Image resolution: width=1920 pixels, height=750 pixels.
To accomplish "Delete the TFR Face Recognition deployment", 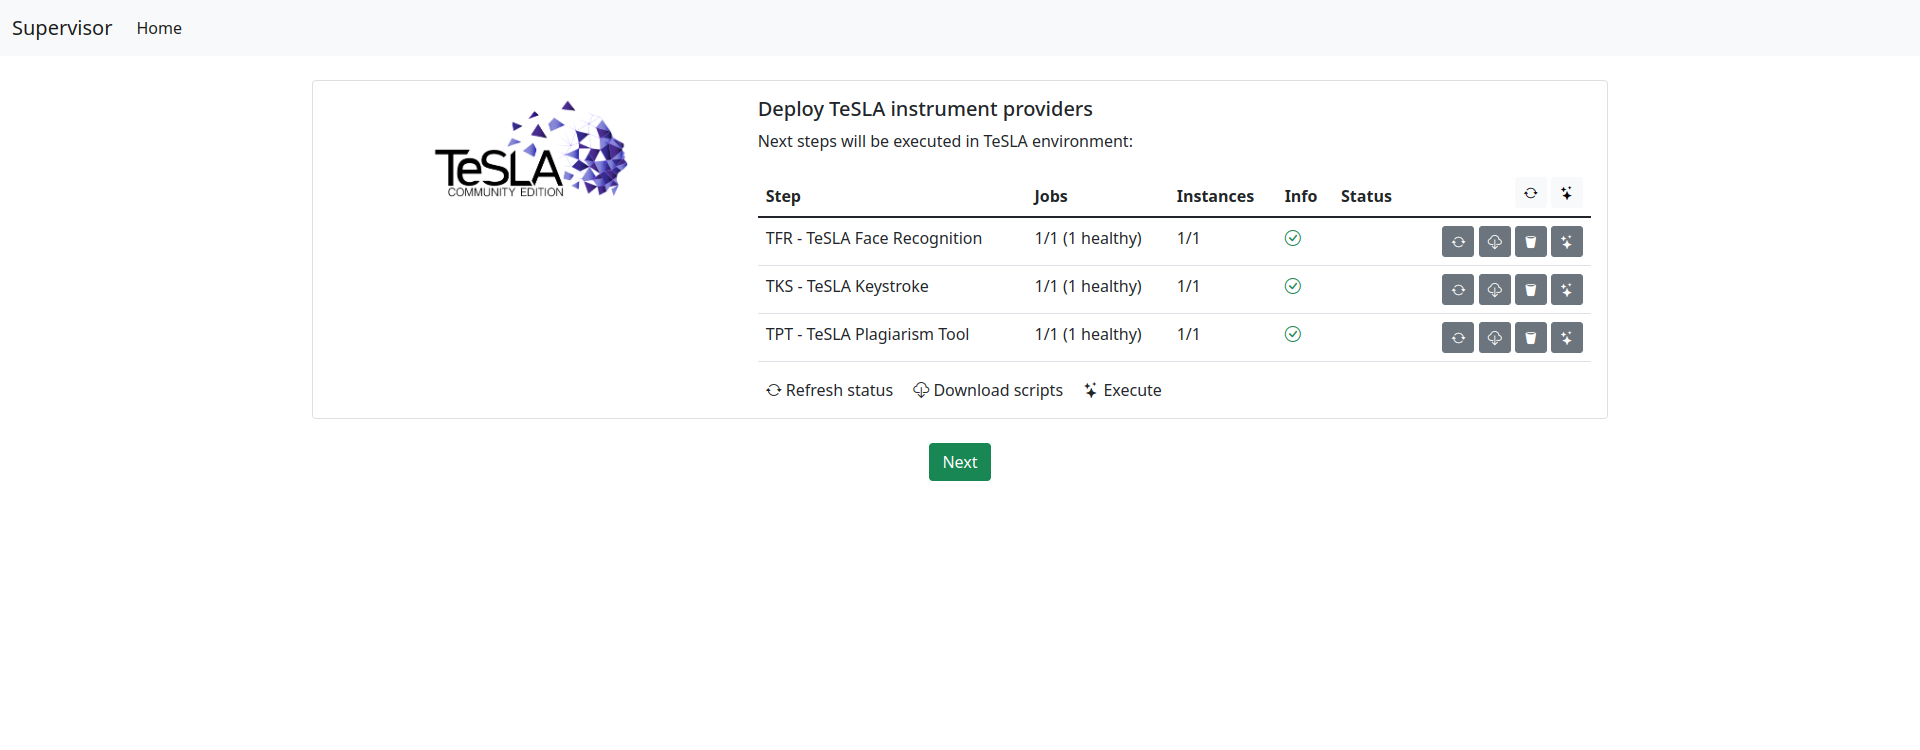I will point(1531,242).
